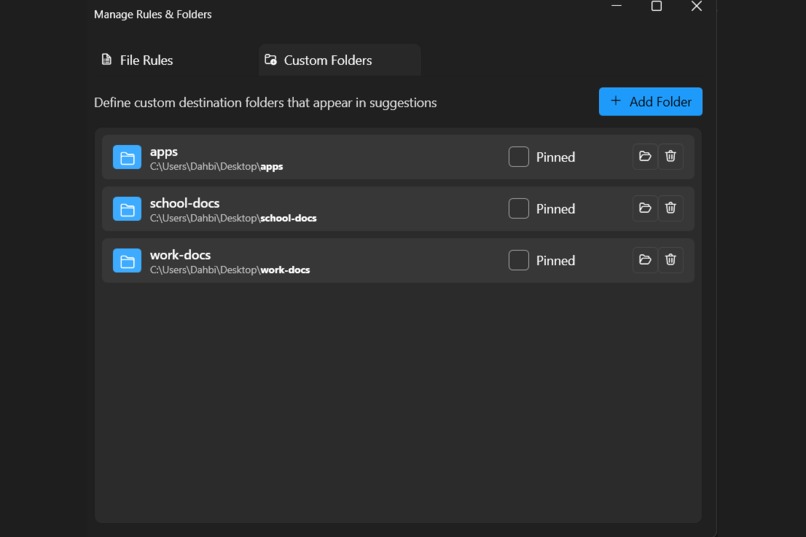This screenshot has width=806, height=537.
Task: Click the blue folder icon for apps
Action: pyautogui.click(x=127, y=157)
